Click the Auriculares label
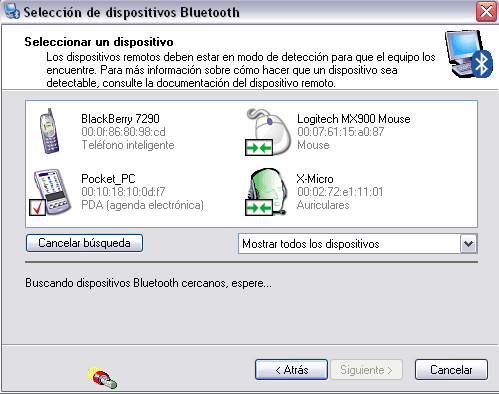Image resolution: width=499 pixels, height=394 pixels. pyautogui.click(x=323, y=205)
